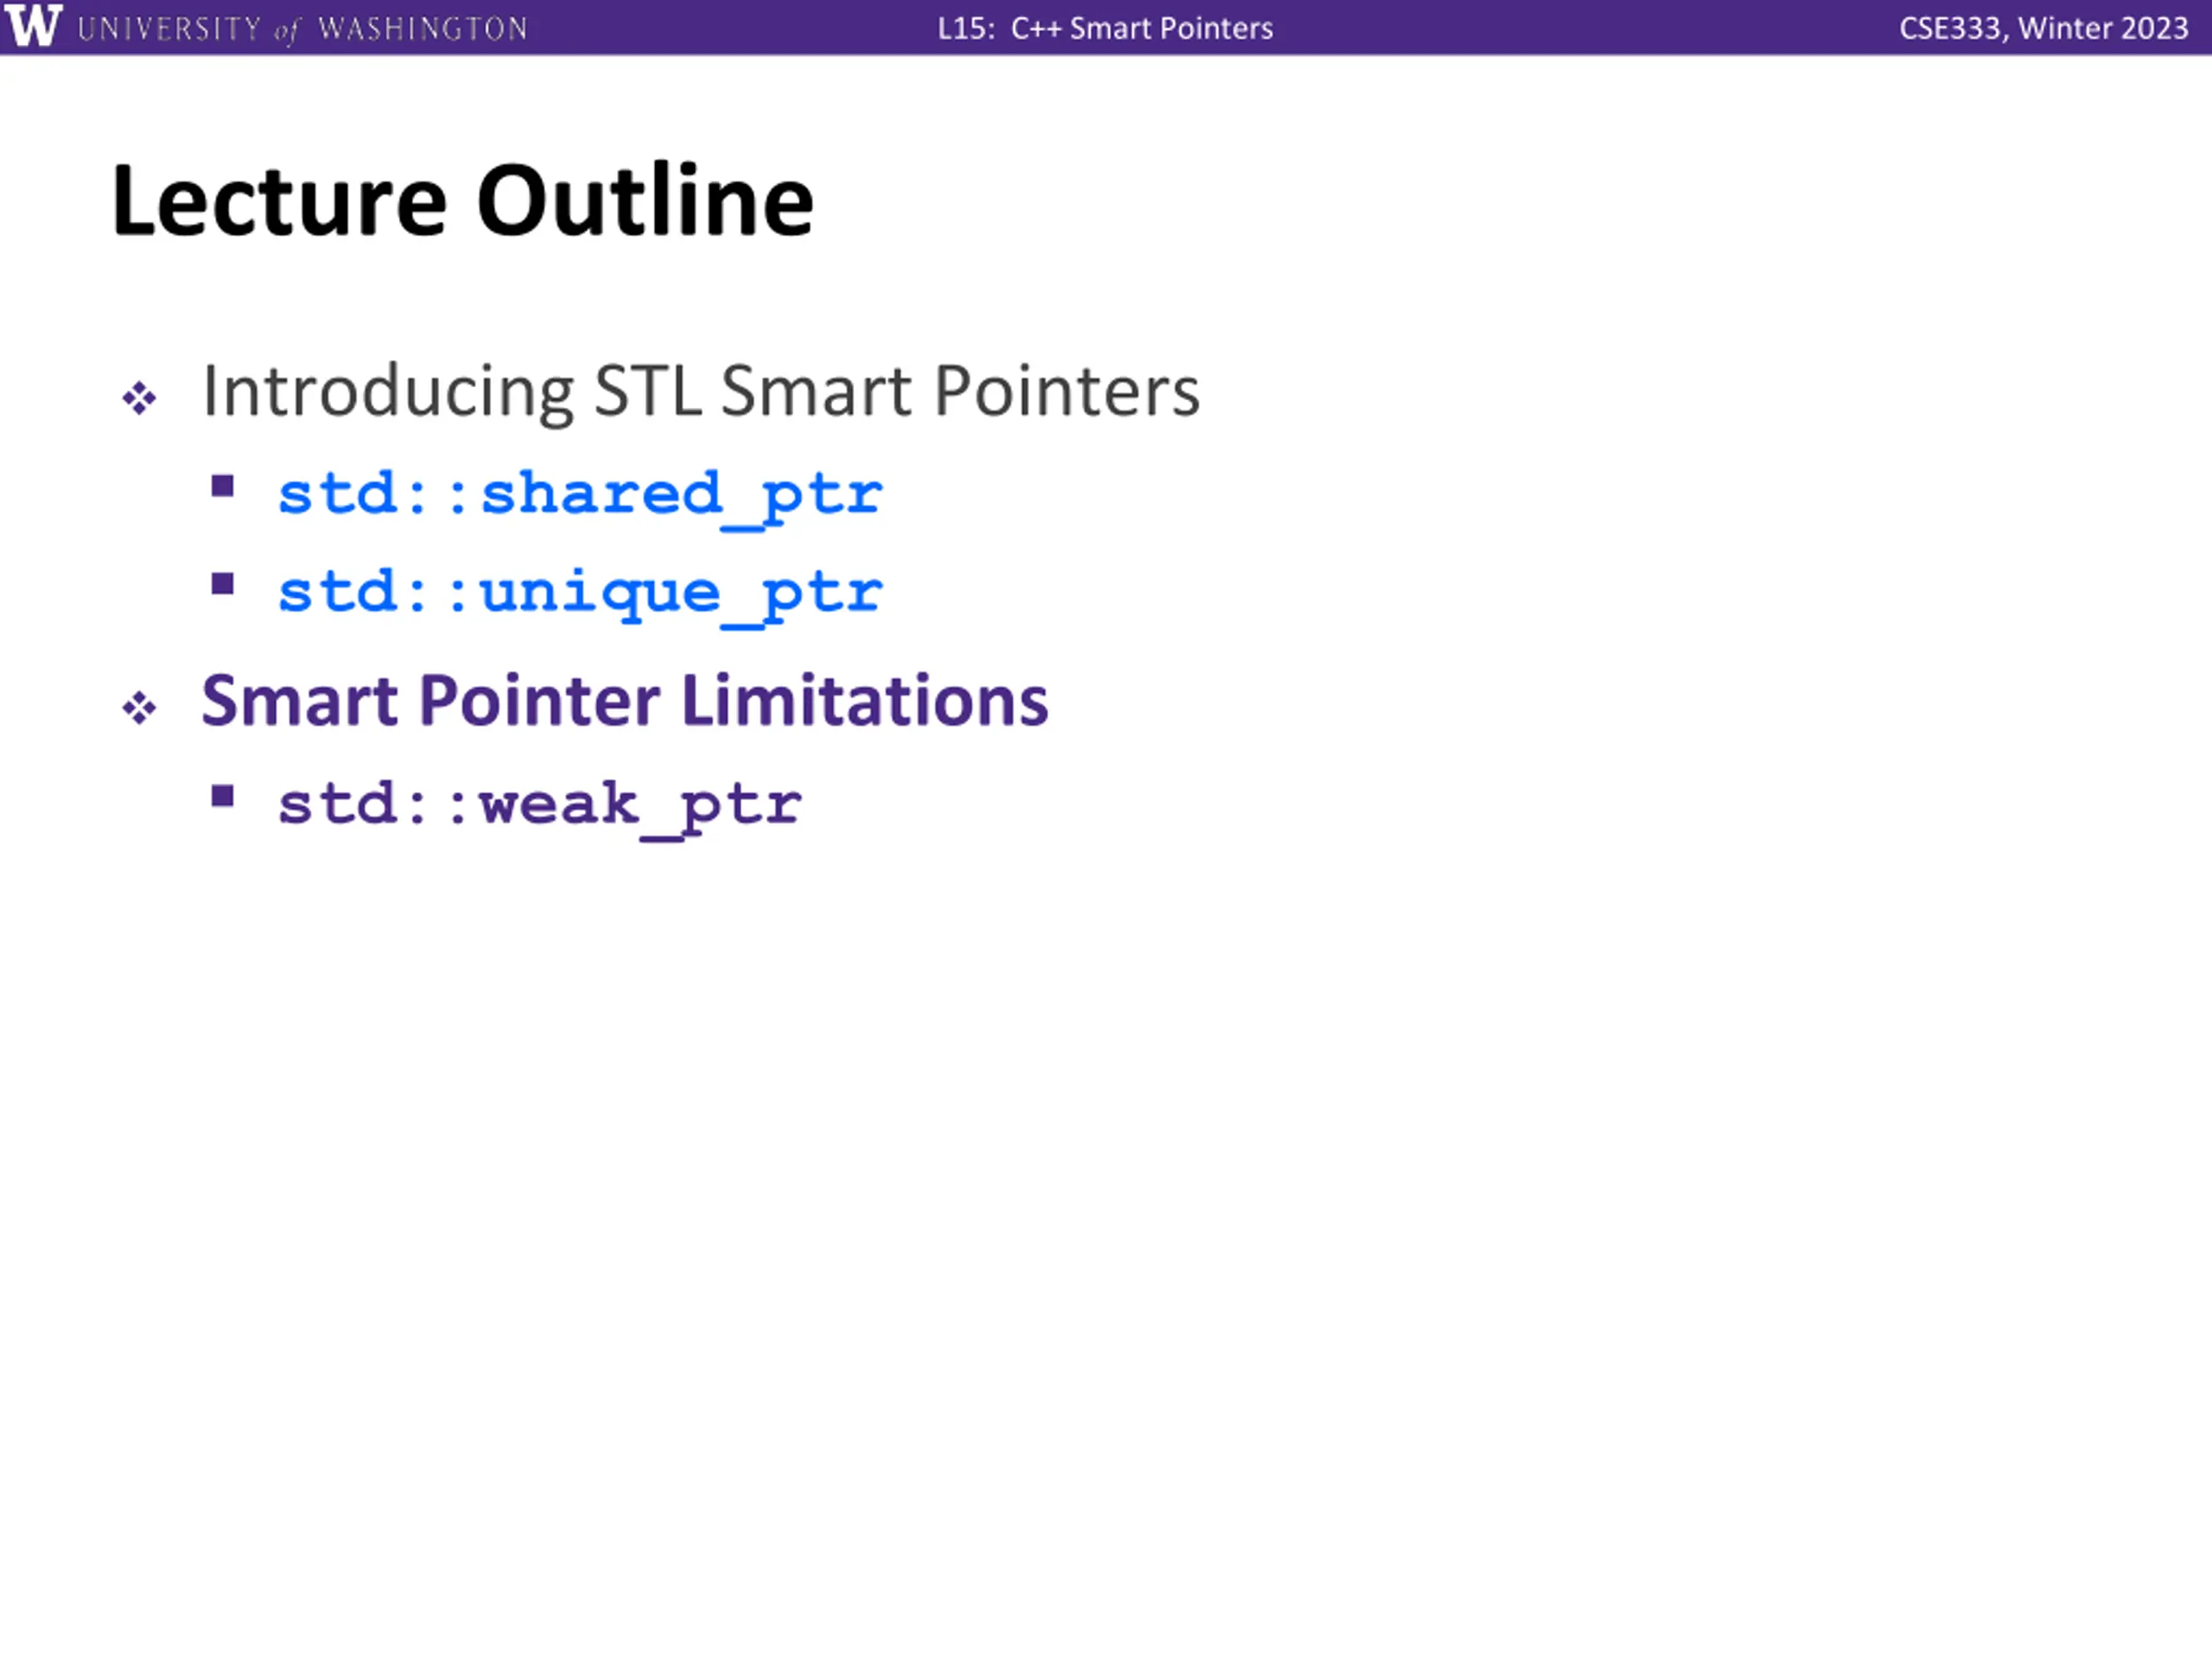Click the 'Lecture Outline' slide title

pyautogui.click(x=463, y=200)
